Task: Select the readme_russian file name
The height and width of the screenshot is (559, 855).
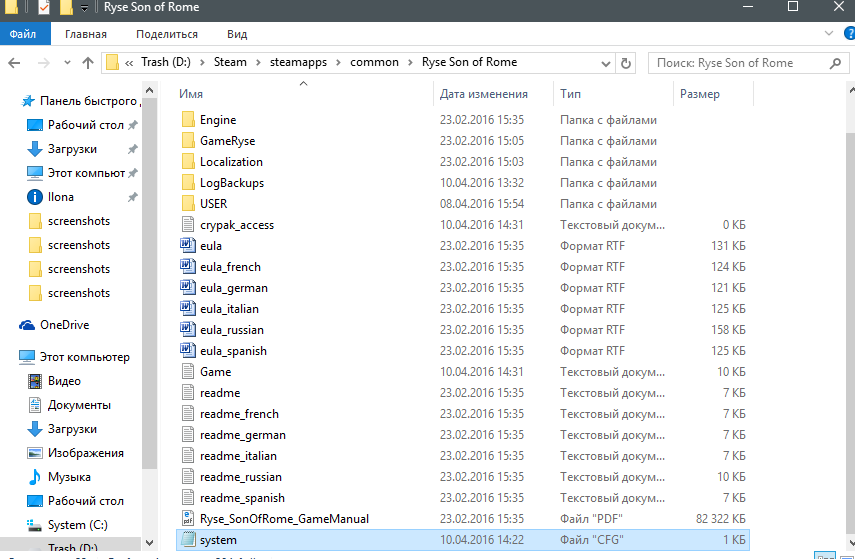Action: 240,477
